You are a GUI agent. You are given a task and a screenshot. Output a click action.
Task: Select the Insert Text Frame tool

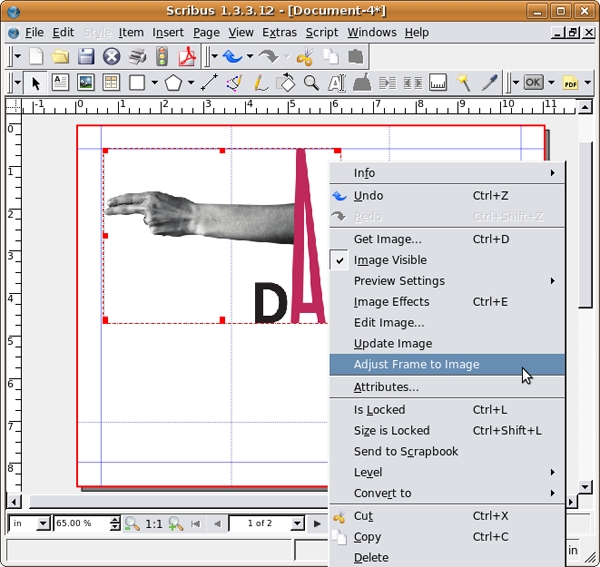61,82
